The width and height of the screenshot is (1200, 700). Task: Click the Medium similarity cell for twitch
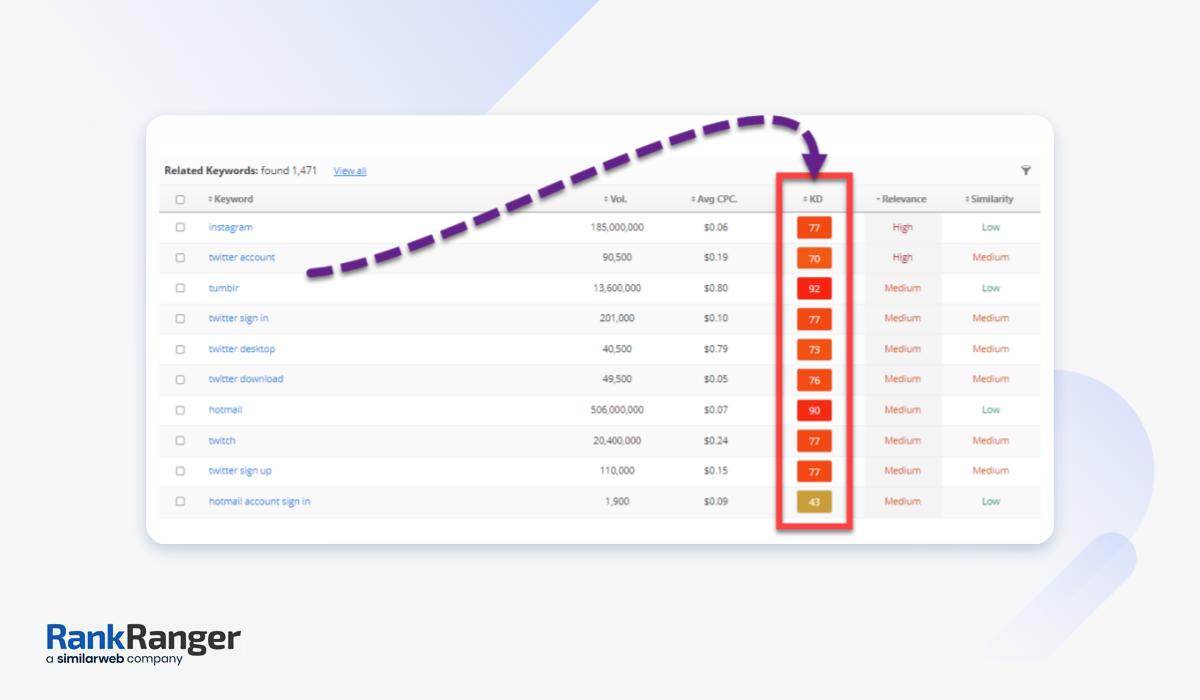[990, 440]
